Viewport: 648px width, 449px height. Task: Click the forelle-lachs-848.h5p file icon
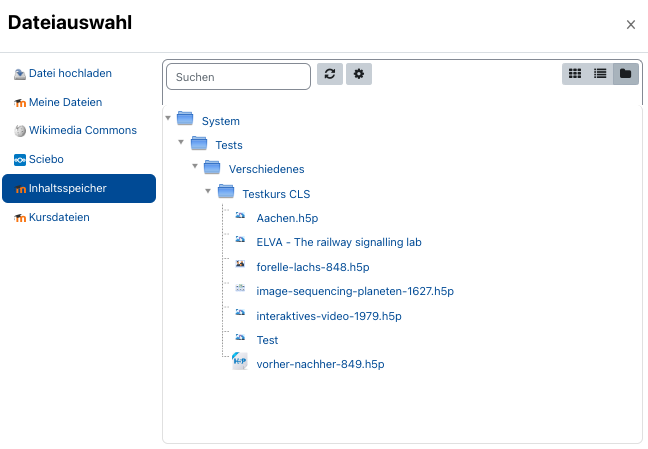pos(240,265)
